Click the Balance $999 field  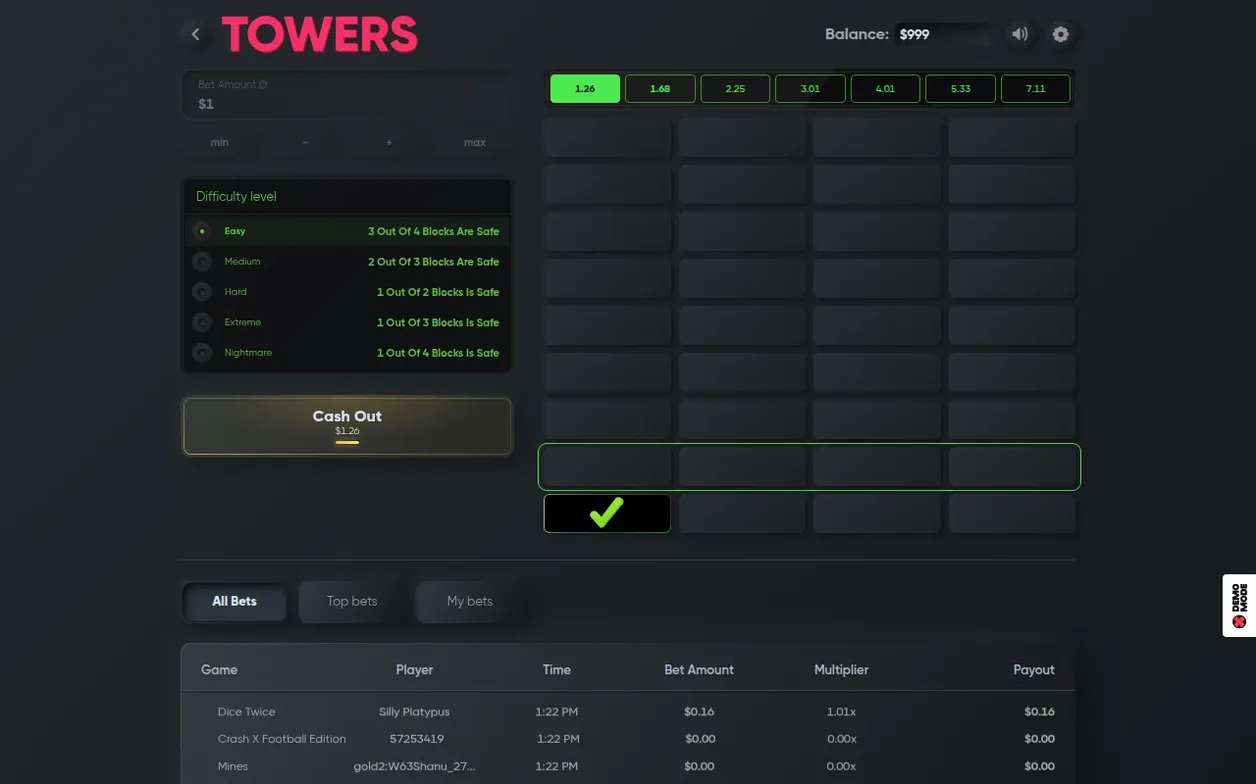(x=944, y=34)
